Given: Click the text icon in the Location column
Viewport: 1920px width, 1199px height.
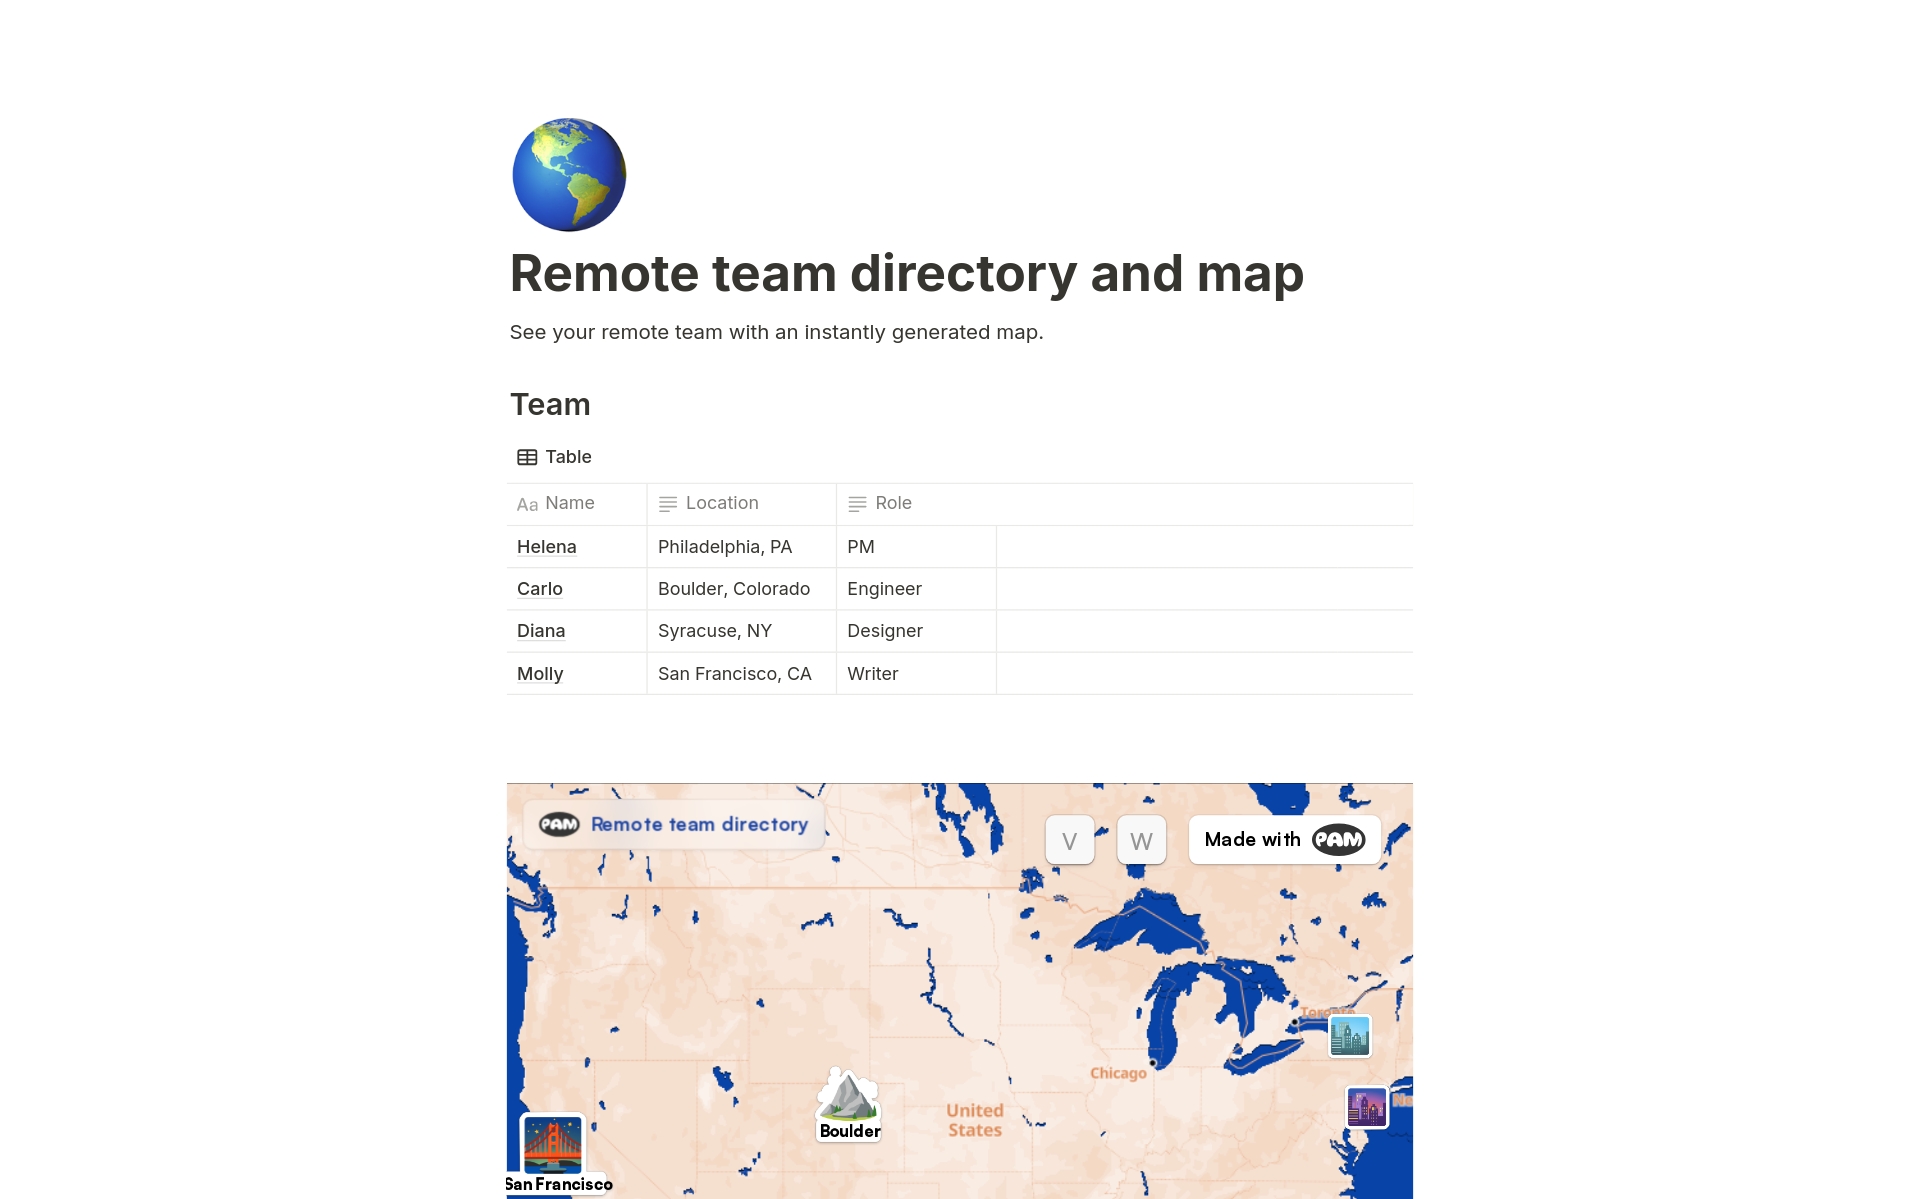Looking at the screenshot, I should coord(667,504).
